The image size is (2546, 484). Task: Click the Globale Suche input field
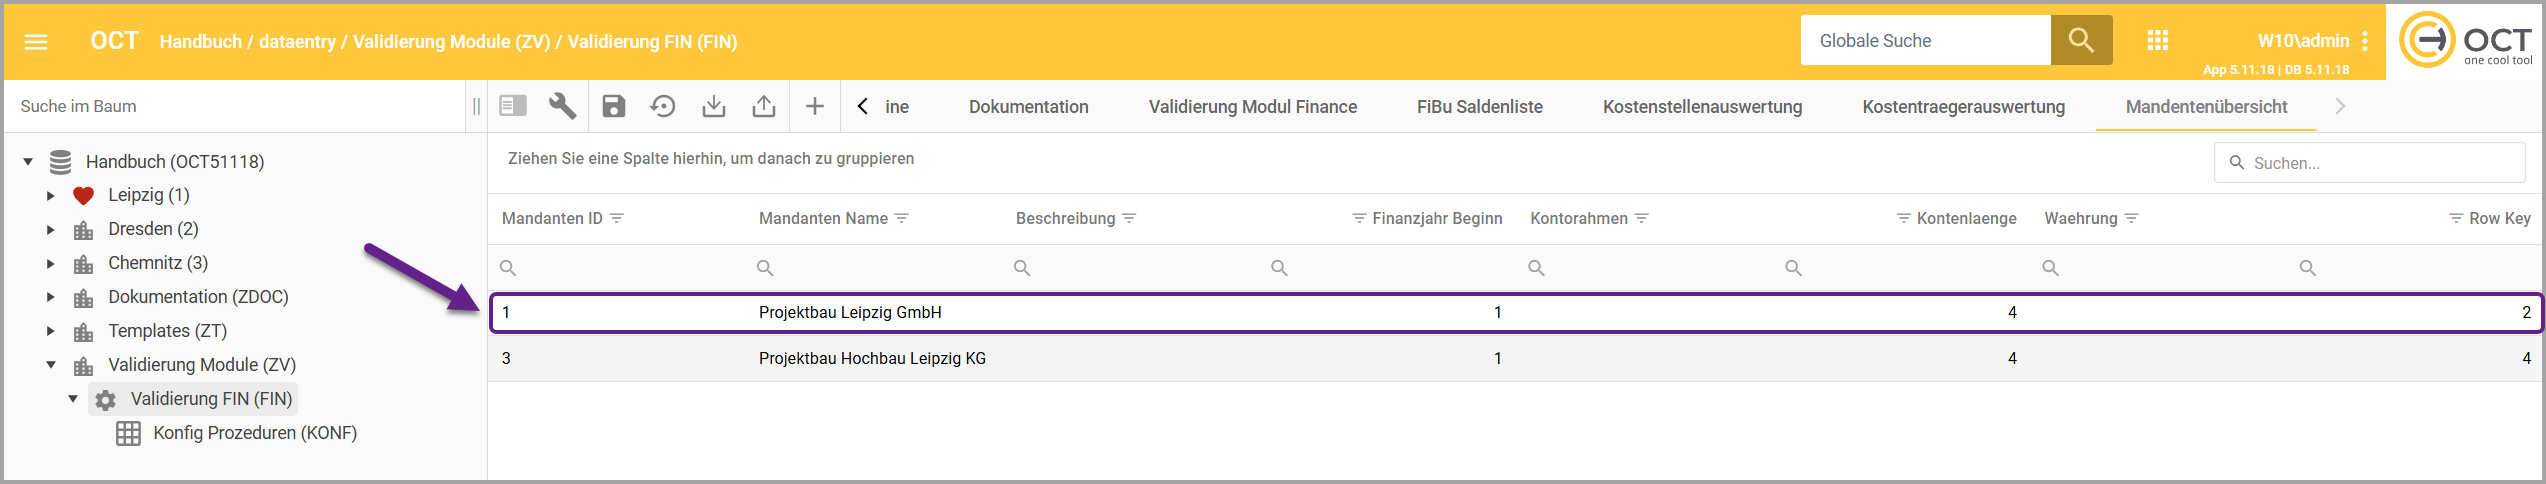click(x=1925, y=41)
